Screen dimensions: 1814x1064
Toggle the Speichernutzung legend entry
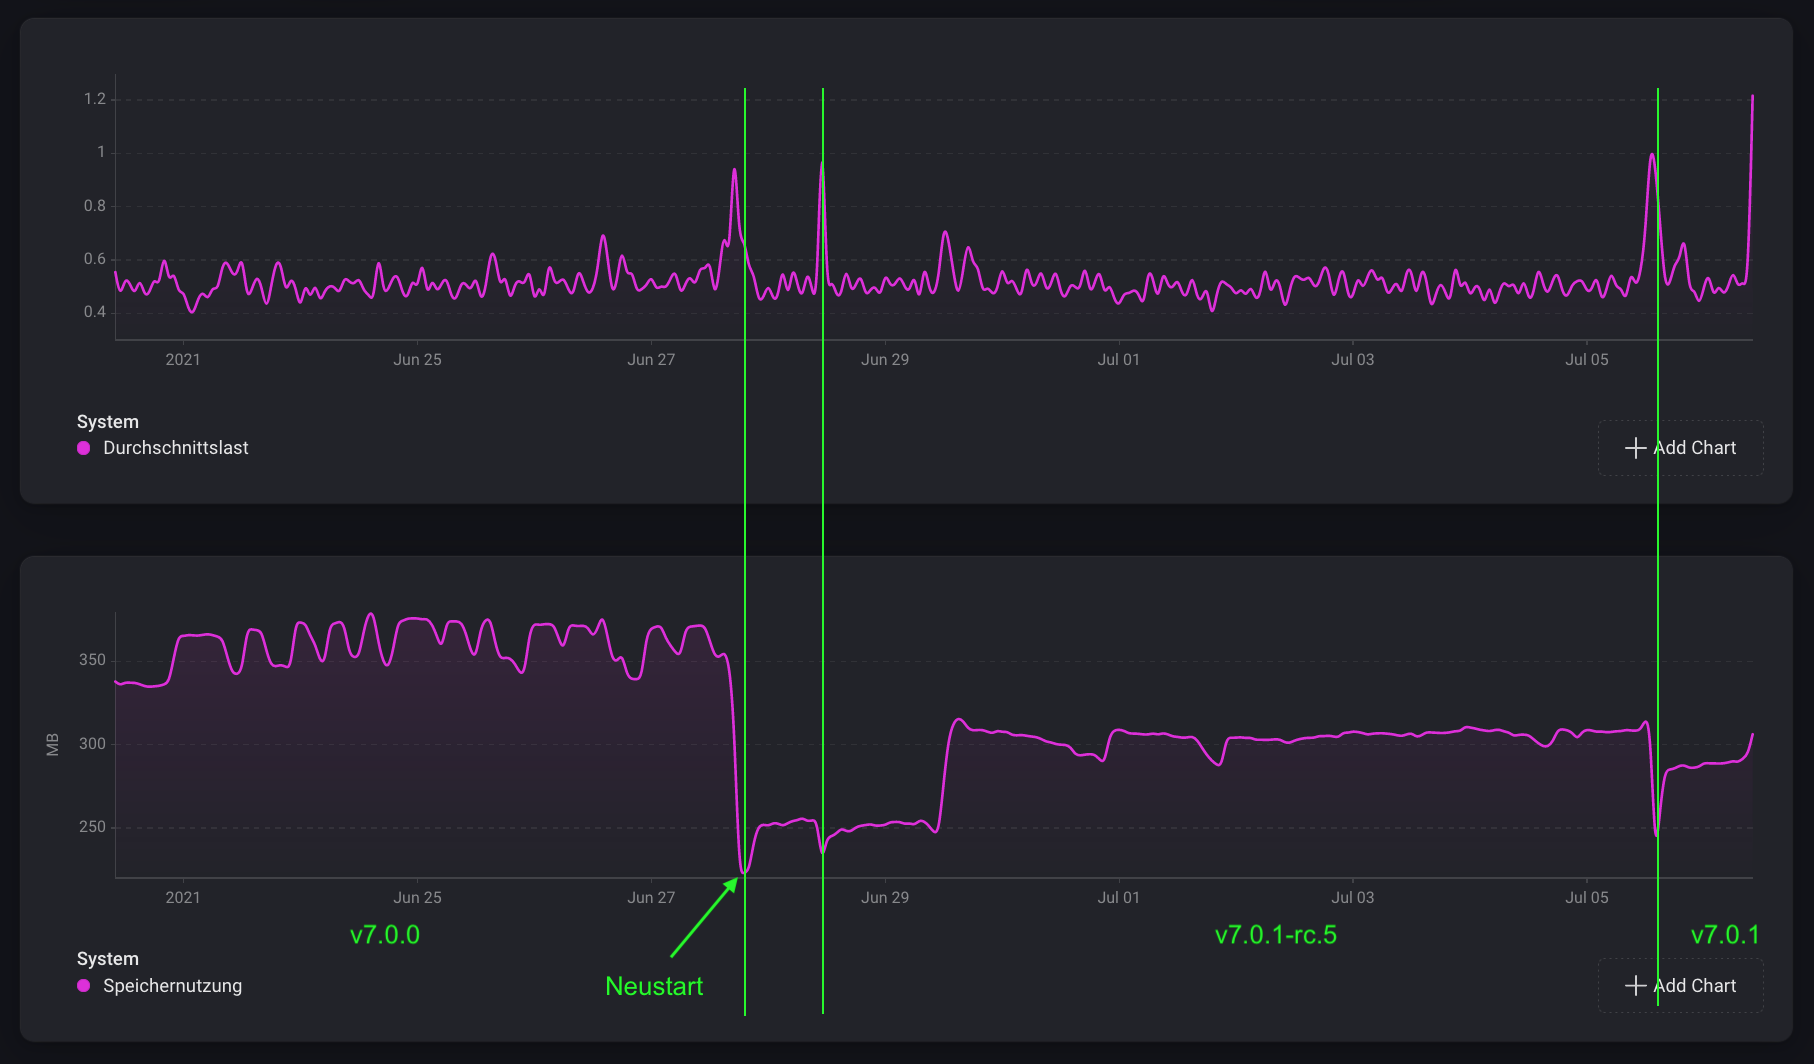point(160,986)
